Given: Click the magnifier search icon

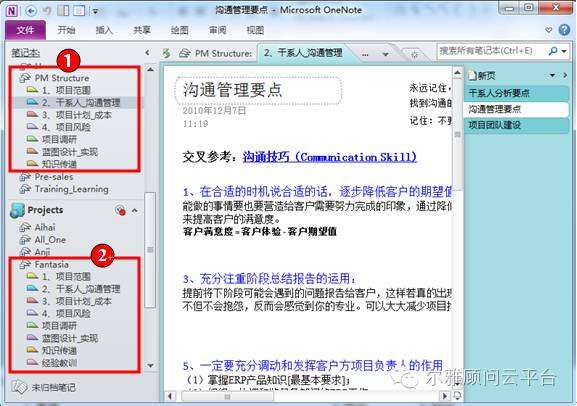Looking at the screenshot, I should click(x=552, y=51).
